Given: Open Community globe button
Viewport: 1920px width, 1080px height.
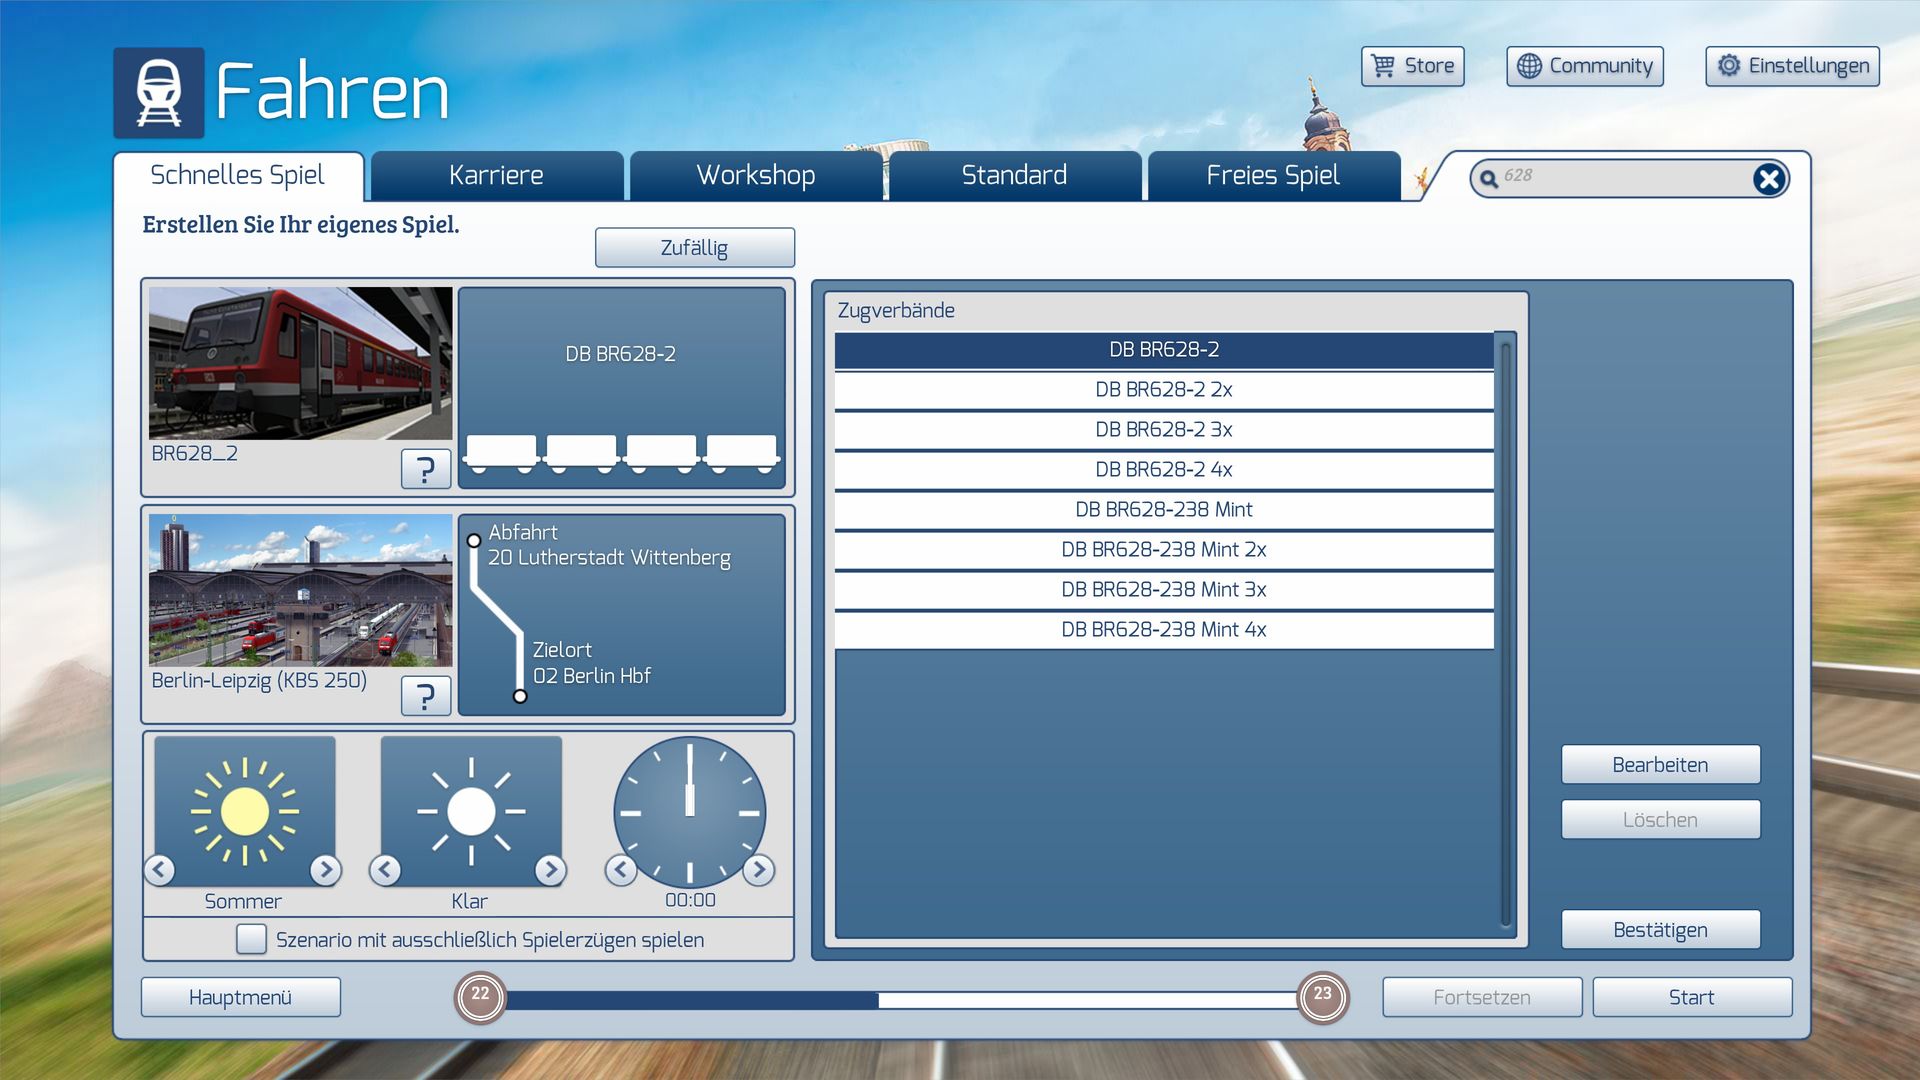Looking at the screenshot, I should [1584, 66].
